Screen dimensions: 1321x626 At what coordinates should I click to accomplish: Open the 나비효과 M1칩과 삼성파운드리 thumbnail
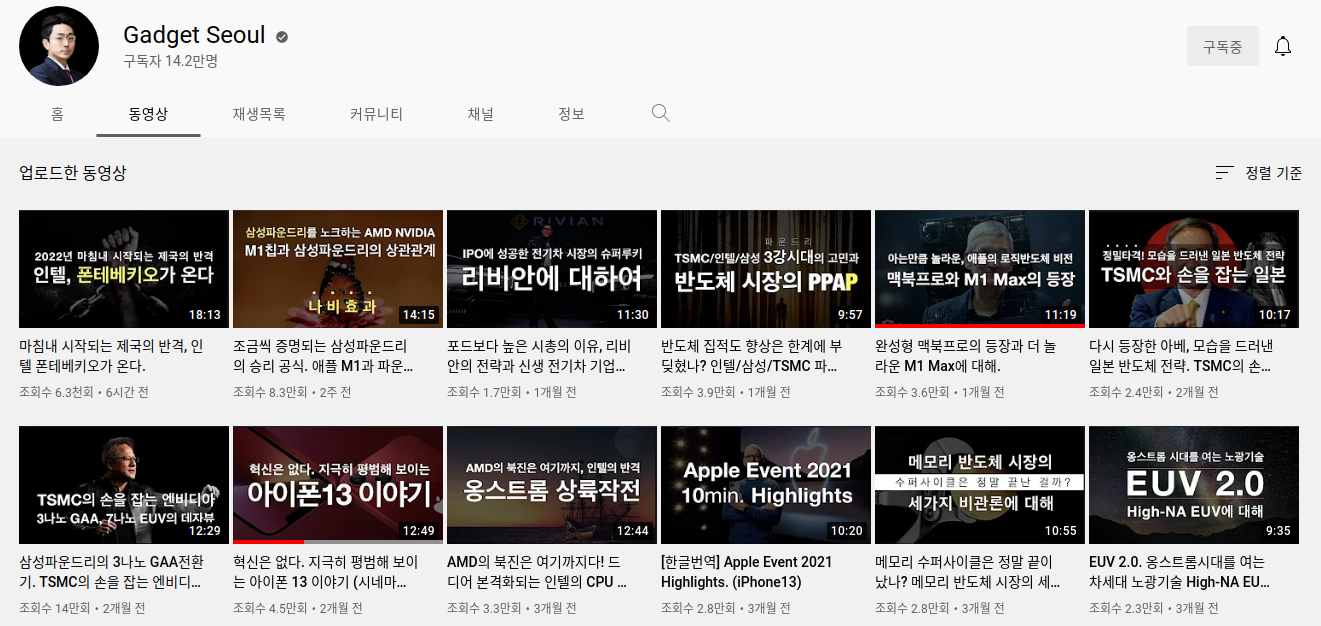click(338, 269)
